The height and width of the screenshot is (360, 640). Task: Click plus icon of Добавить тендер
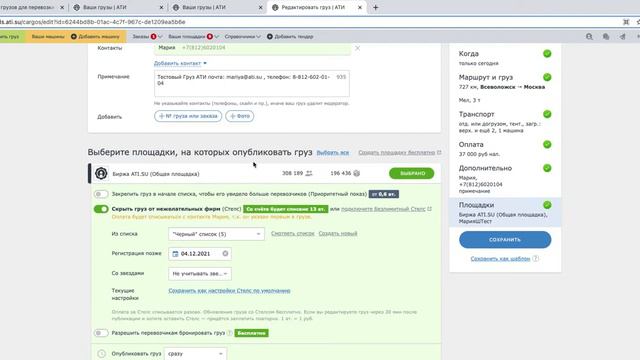[270, 37]
